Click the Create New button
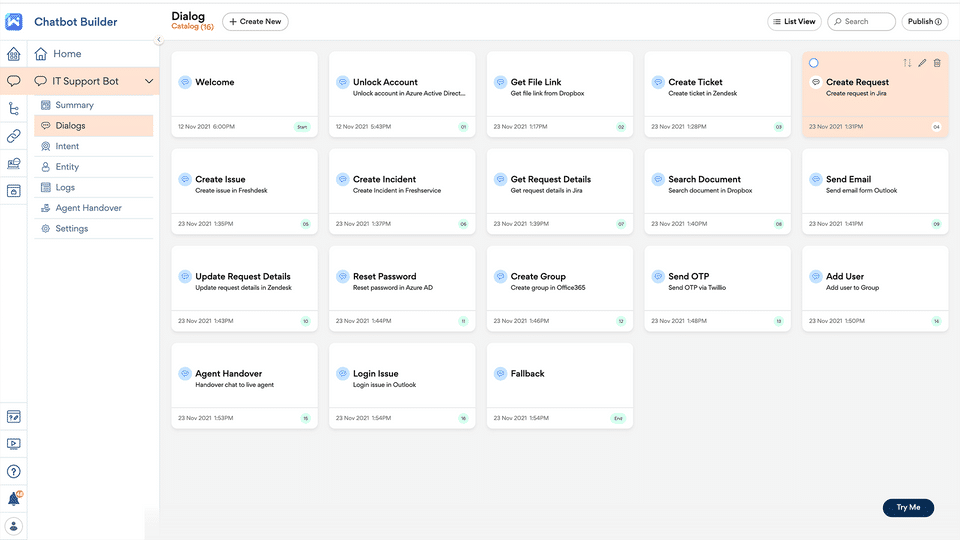The image size is (960, 540). [255, 21]
